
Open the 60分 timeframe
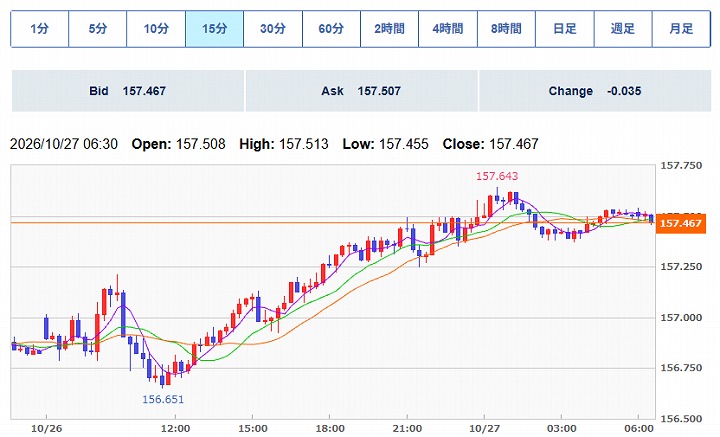[x=331, y=29]
